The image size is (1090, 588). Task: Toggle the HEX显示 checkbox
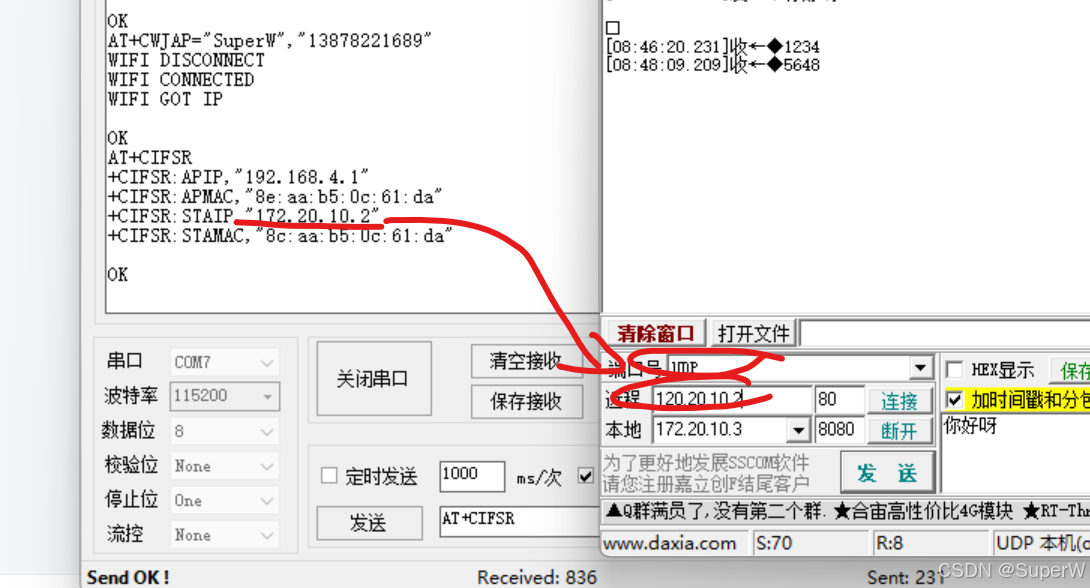coord(954,369)
